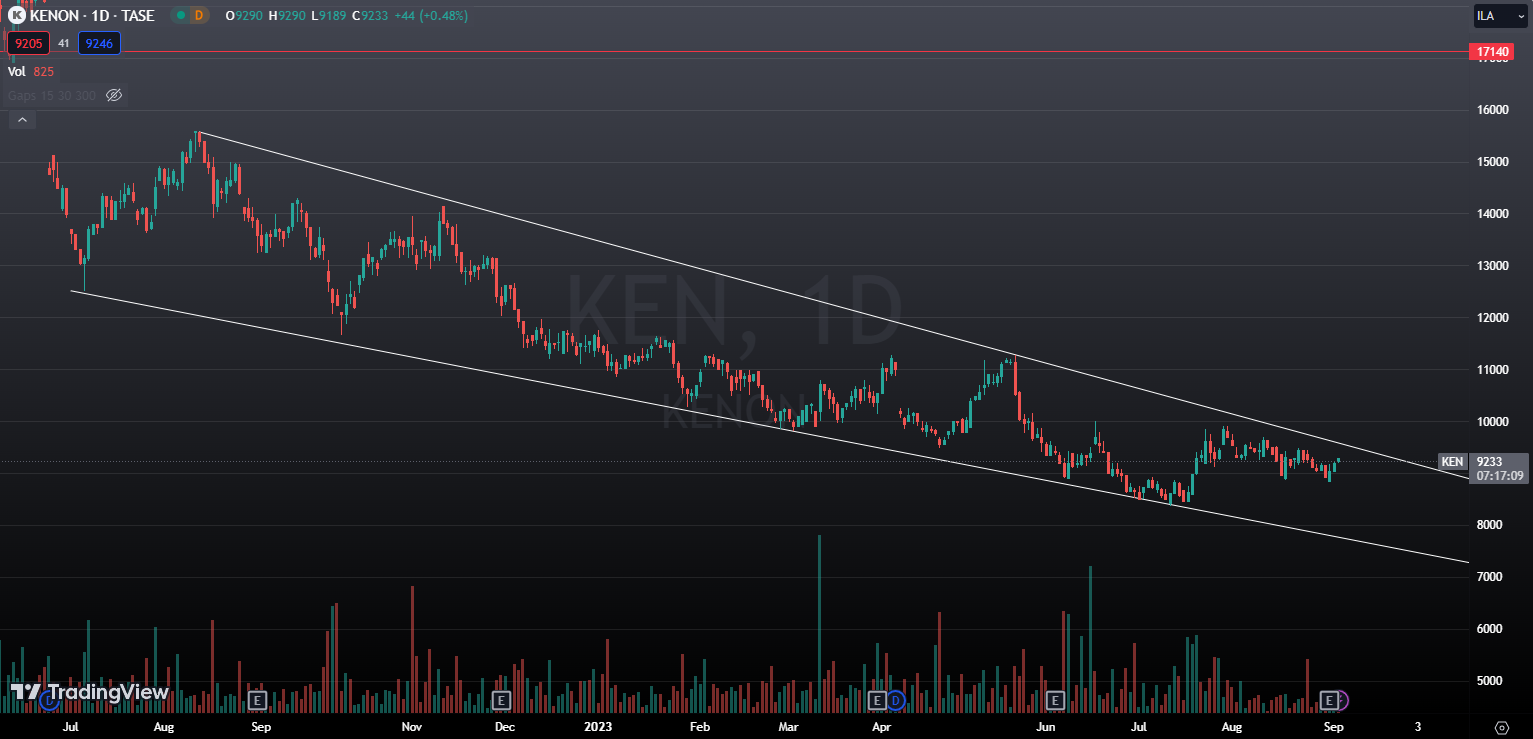Click the KENON symbol logo icon

coord(17,15)
